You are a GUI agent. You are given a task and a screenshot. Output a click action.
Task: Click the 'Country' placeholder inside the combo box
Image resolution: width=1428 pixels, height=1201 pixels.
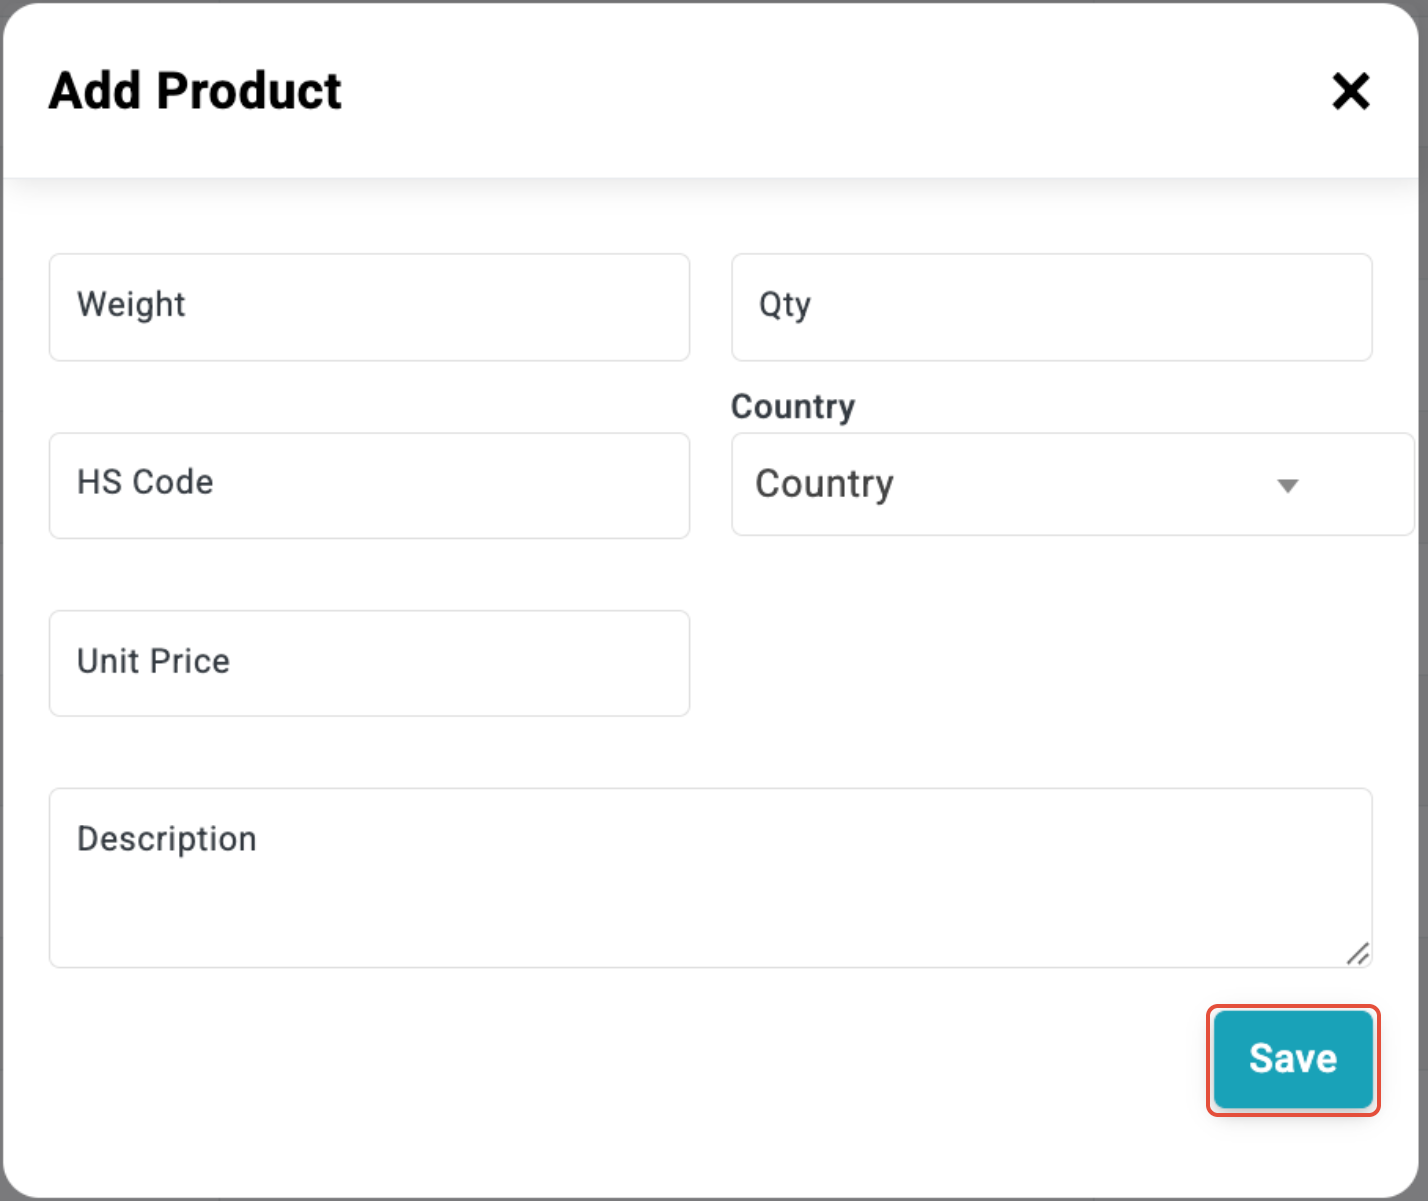pyautogui.click(x=824, y=484)
